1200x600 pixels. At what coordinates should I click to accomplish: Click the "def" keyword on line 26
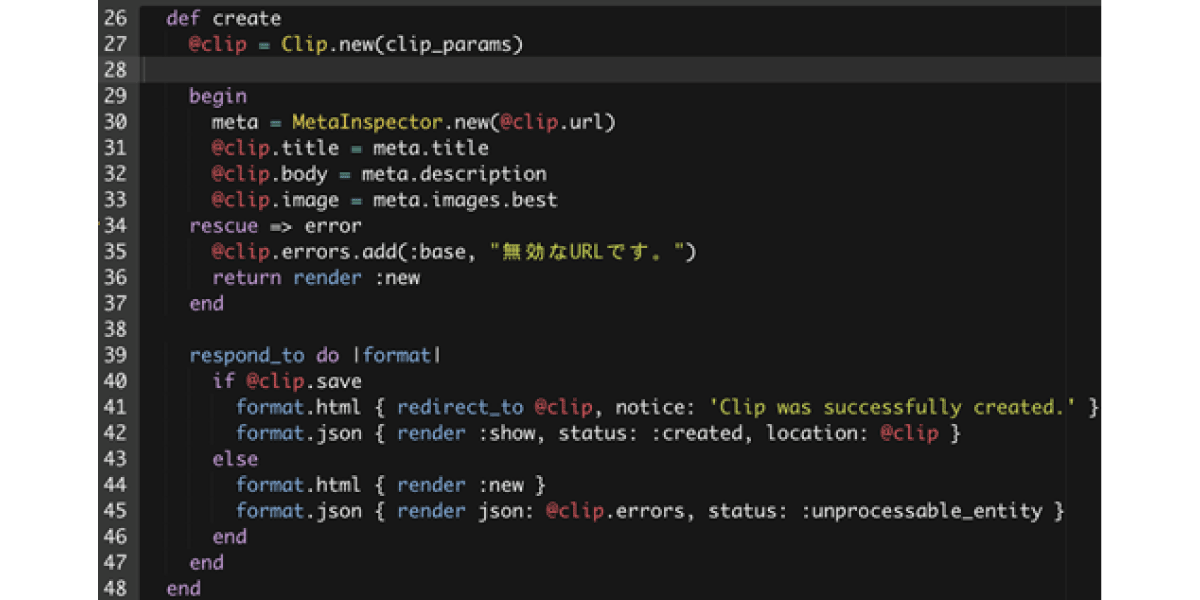pyautogui.click(x=184, y=19)
